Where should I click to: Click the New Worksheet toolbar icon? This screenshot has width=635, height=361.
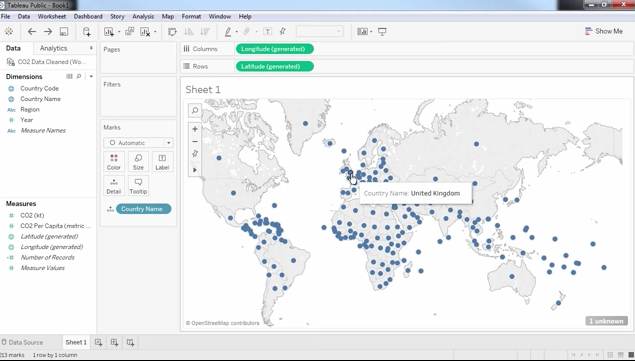[x=109, y=32]
